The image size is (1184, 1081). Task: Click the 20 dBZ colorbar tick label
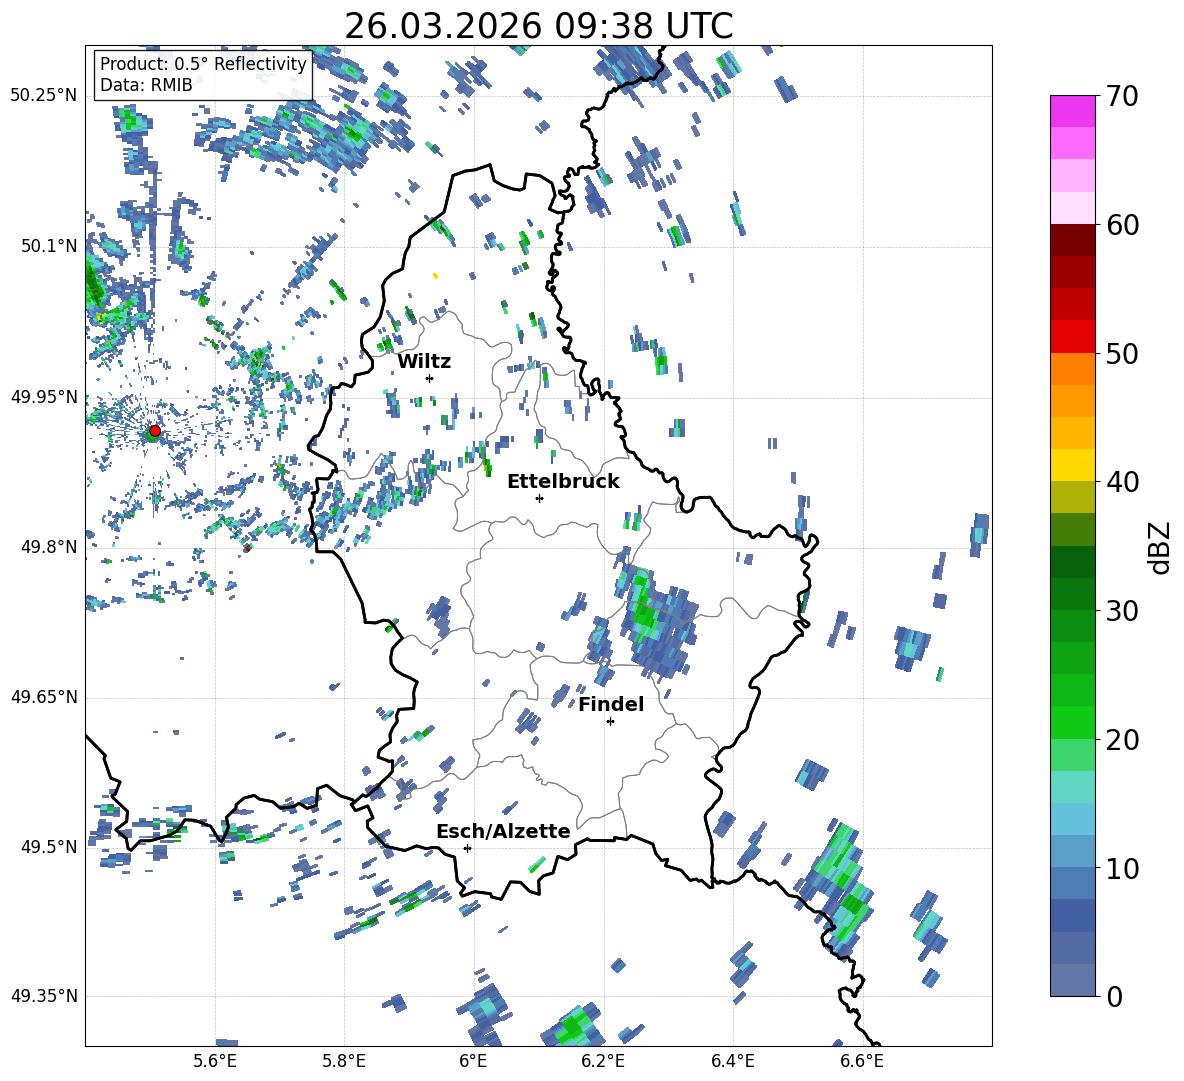click(x=1121, y=740)
